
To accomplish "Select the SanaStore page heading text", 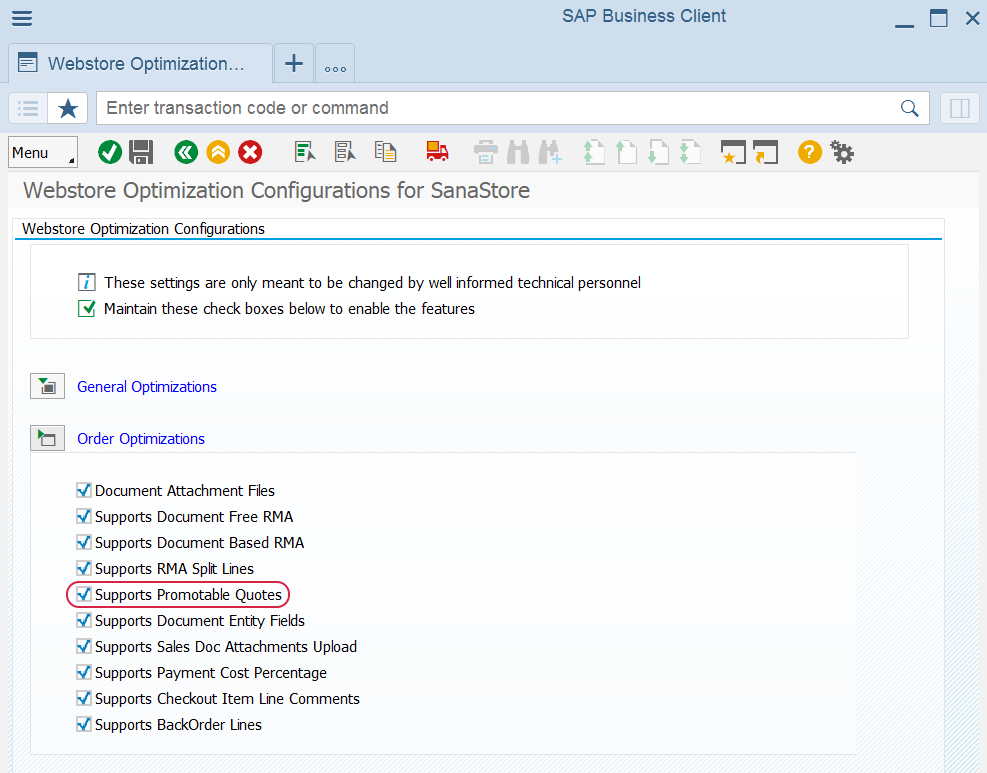I will (x=276, y=190).
